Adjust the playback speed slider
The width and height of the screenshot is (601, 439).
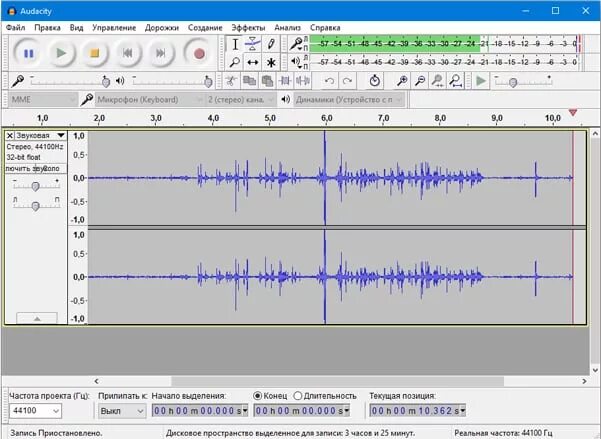[513, 82]
